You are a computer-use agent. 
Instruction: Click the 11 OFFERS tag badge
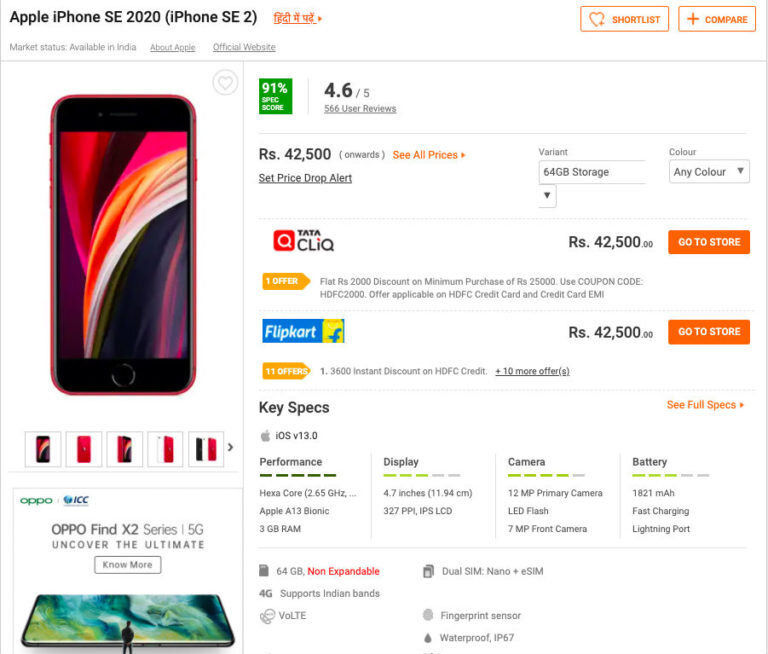(287, 371)
